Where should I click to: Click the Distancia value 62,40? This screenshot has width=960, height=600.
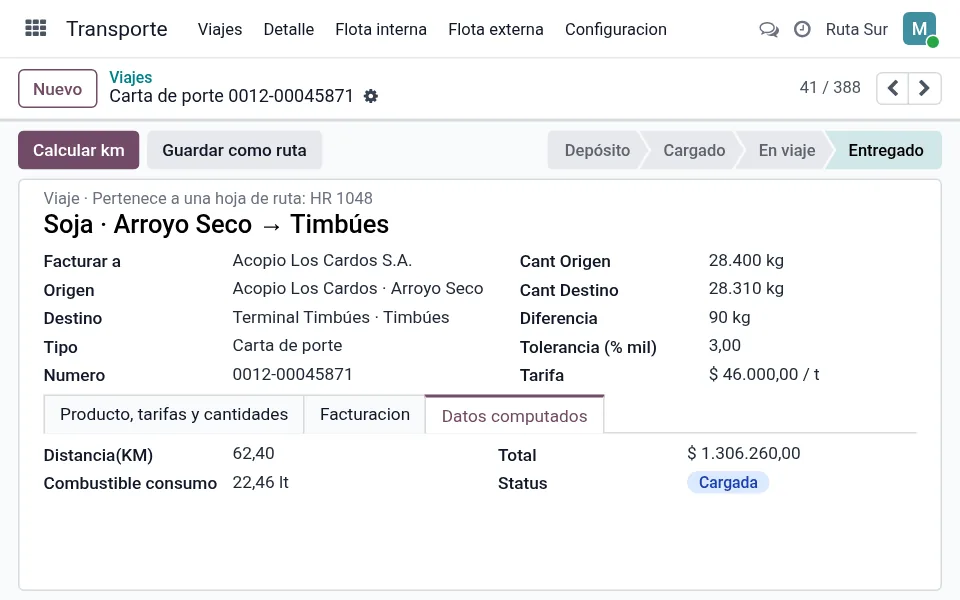point(253,453)
